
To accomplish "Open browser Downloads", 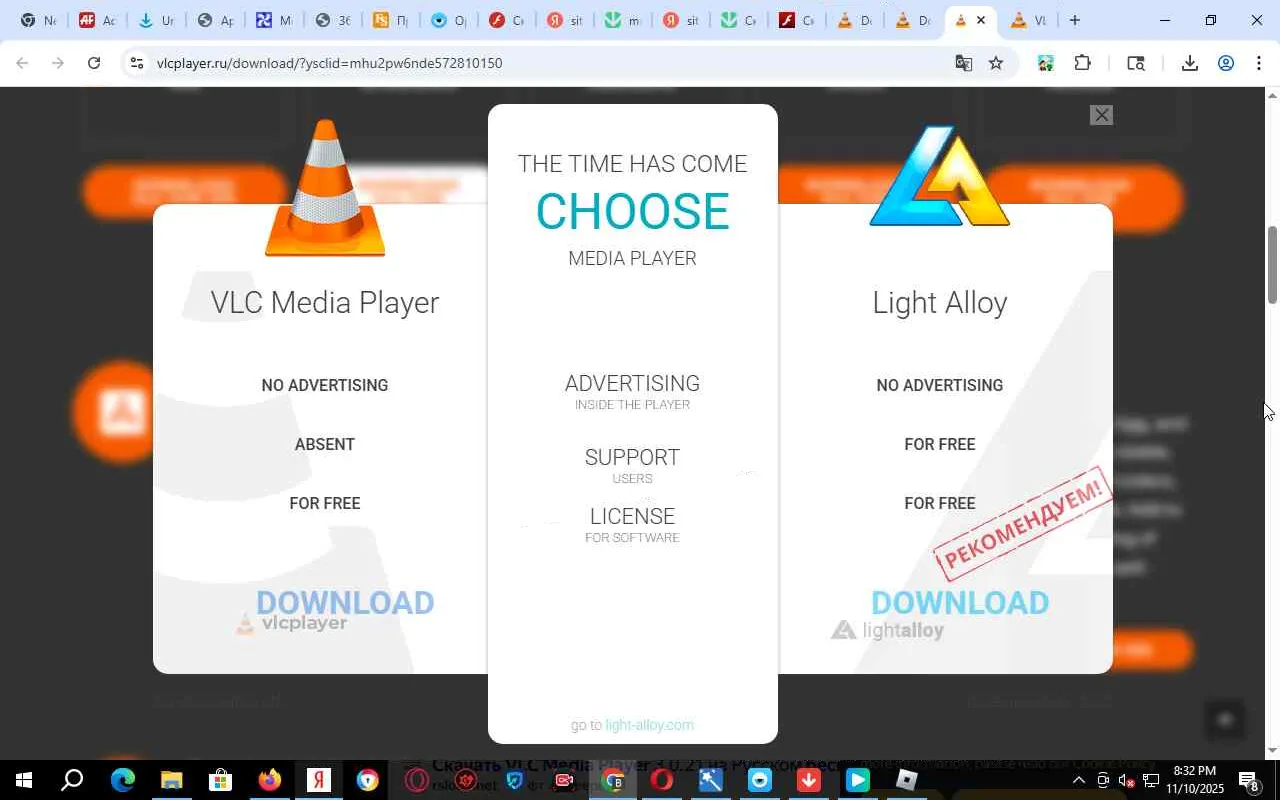I will [x=1190, y=63].
